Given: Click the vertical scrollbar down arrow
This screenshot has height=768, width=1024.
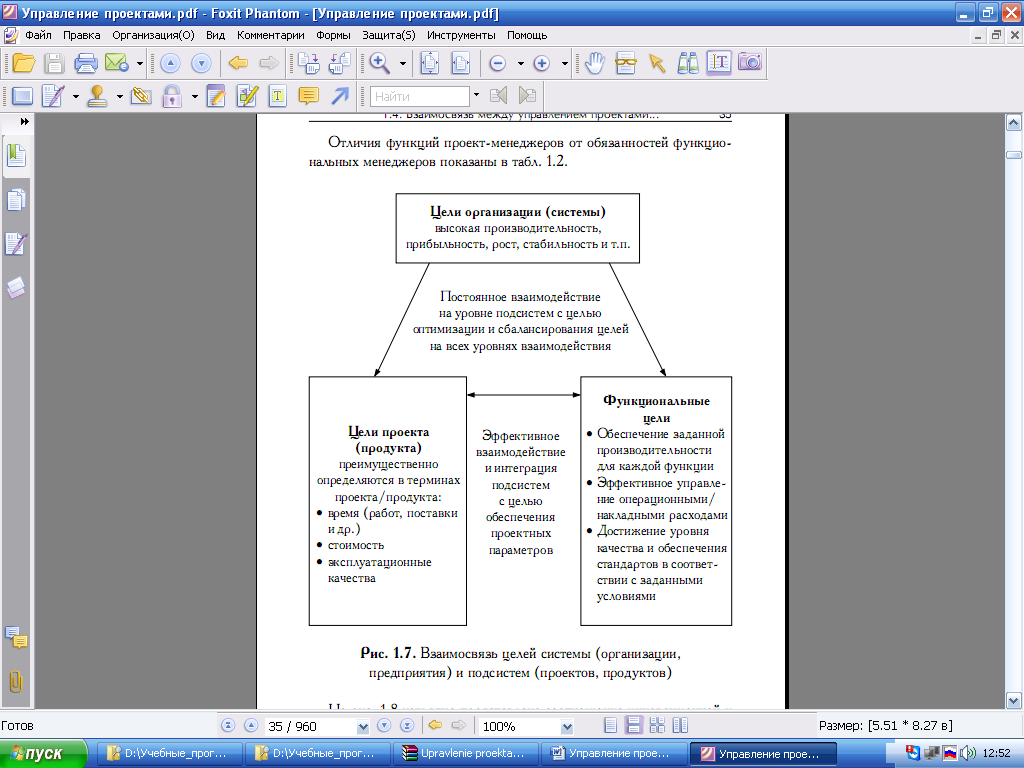Looking at the screenshot, I should pyautogui.click(x=1014, y=701).
